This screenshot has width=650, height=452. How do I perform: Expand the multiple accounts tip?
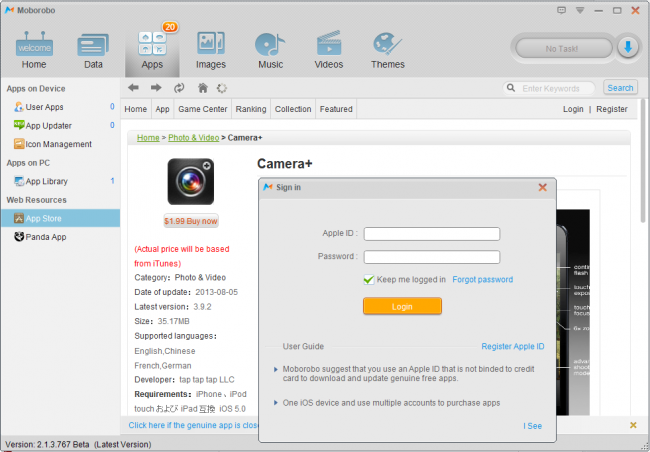(x=276, y=403)
